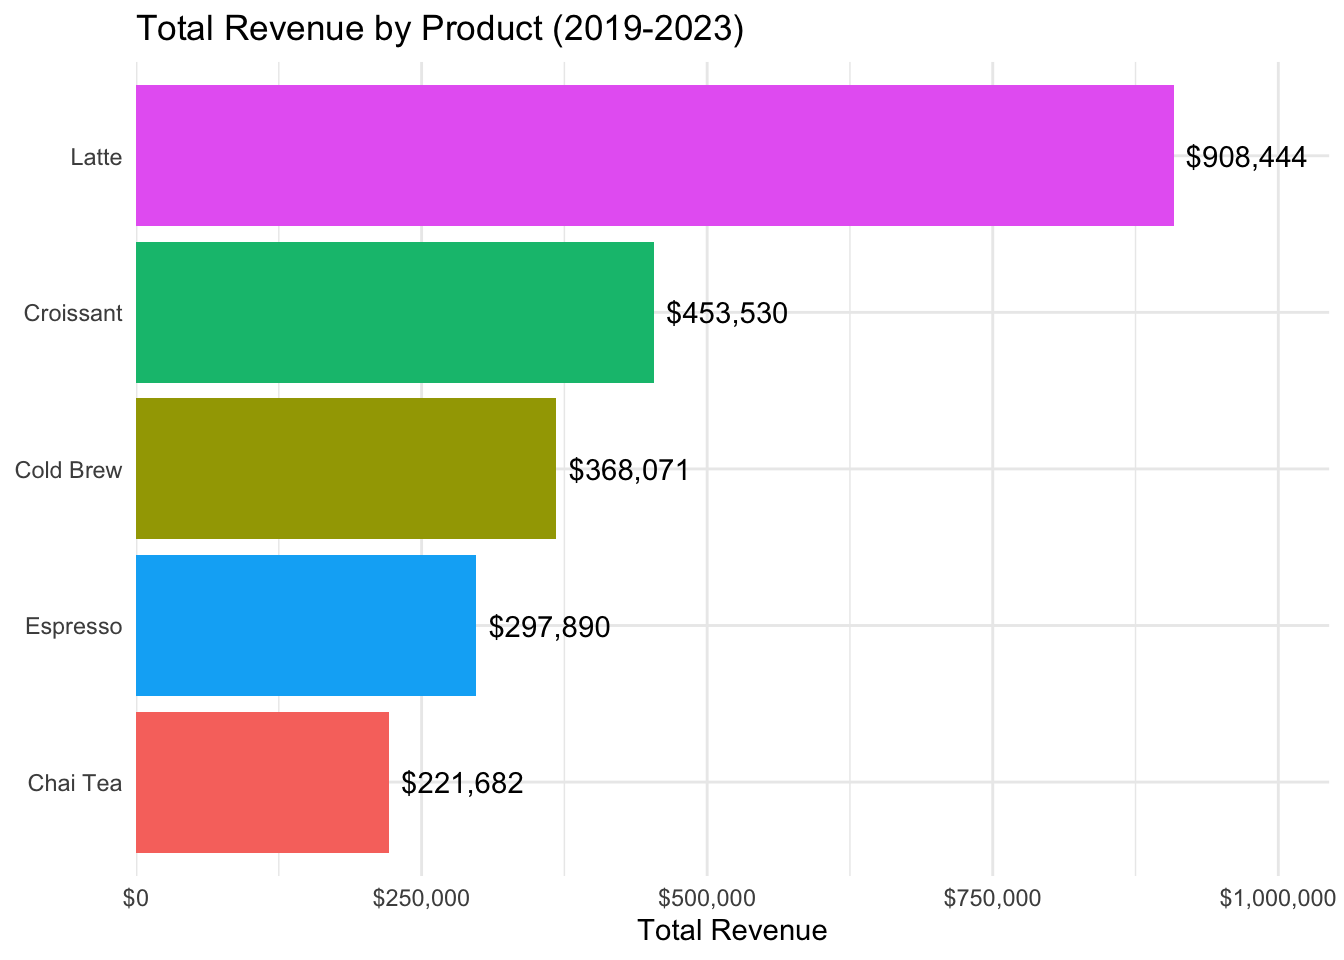Click the $908,444 value label

[x=1246, y=157]
